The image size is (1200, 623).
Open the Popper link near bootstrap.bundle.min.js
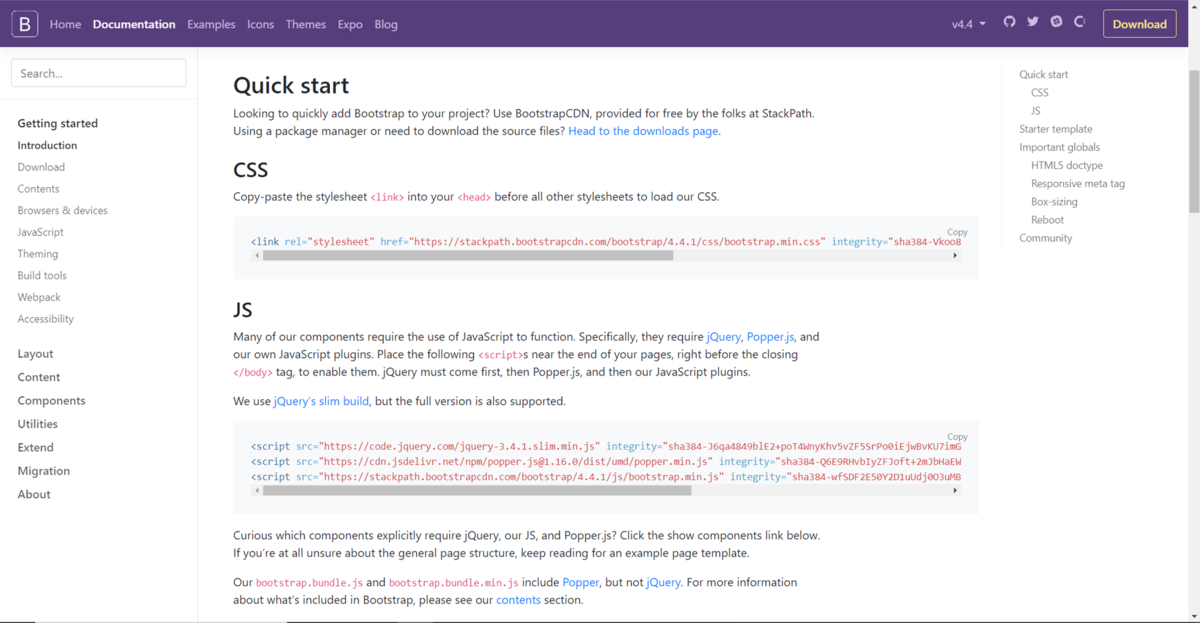click(581, 582)
